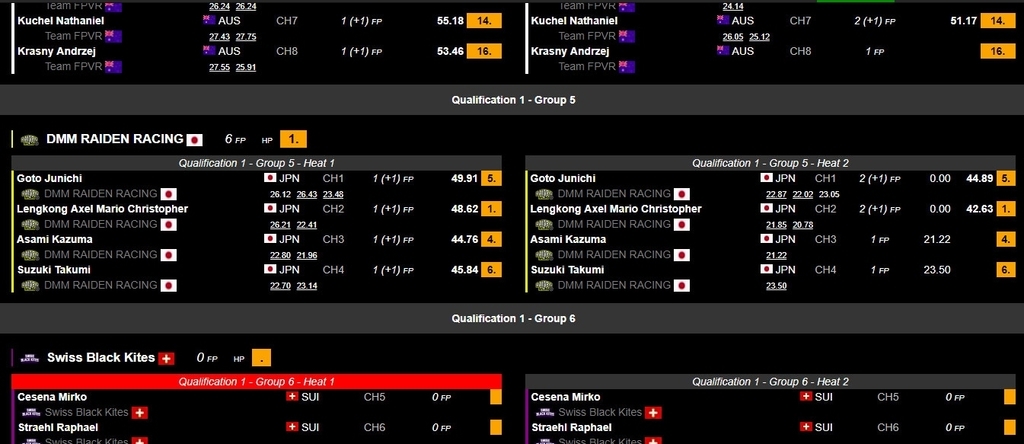1024x444 pixels.
Task: Click the Swiss flag next to SUI for Cesena Mirko in Heat 1
Action: click(292, 397)
